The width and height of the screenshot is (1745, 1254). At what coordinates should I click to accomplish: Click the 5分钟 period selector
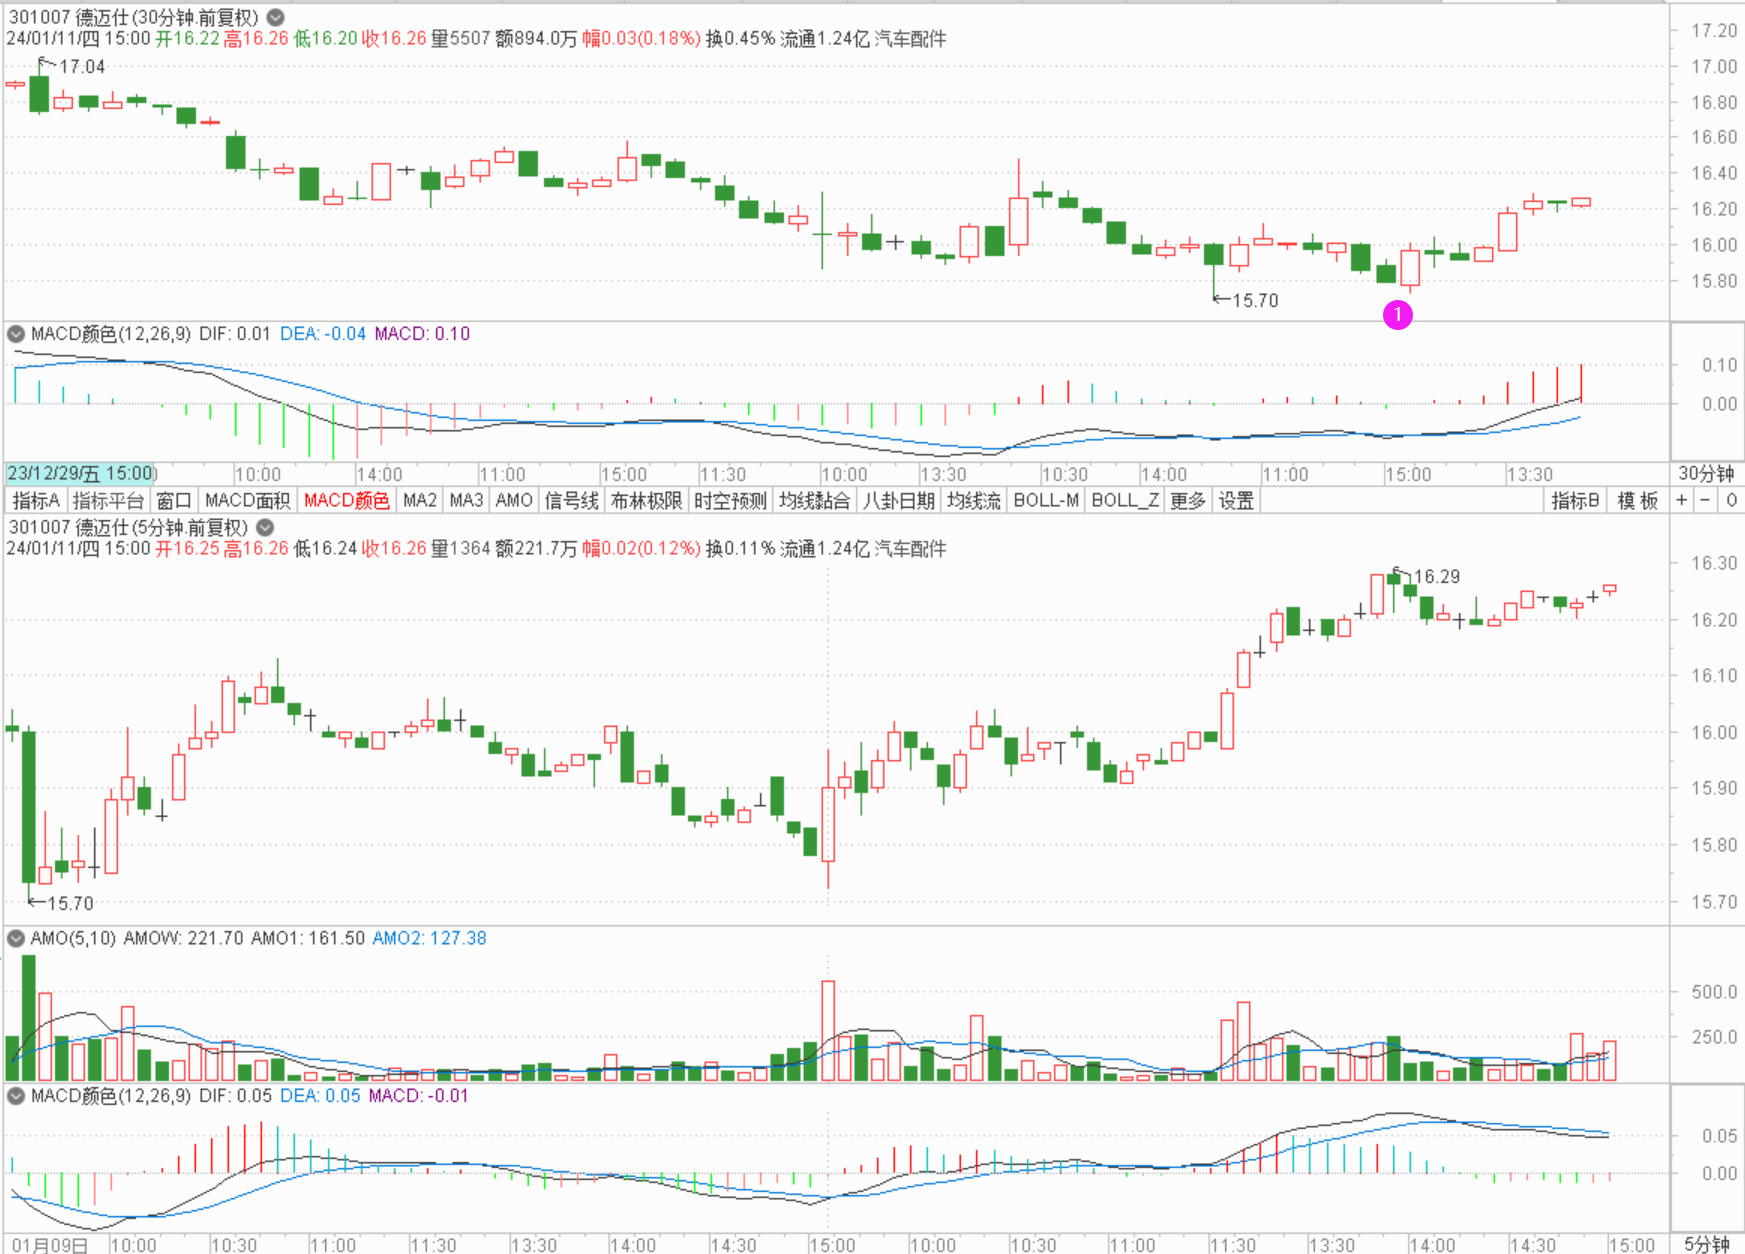1706,1244
